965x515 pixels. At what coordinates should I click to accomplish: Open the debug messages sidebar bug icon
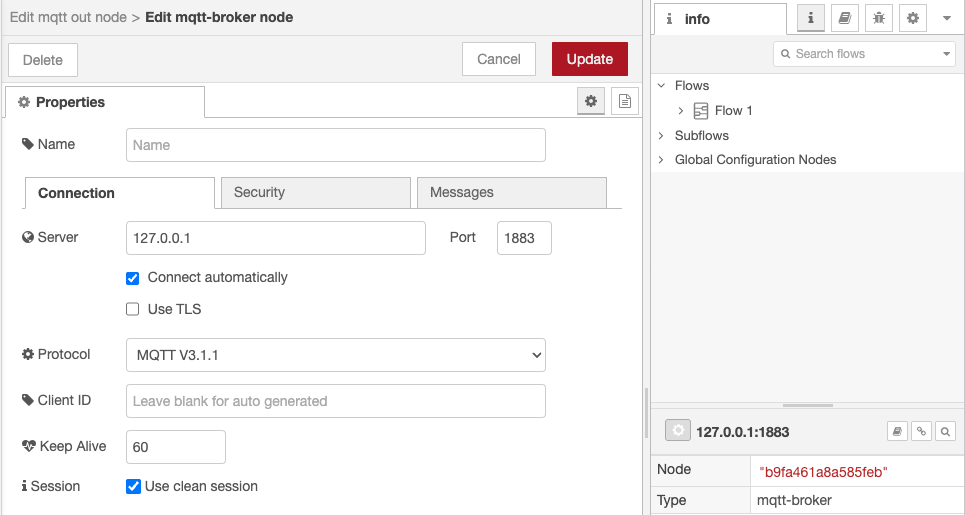point(879,18)
